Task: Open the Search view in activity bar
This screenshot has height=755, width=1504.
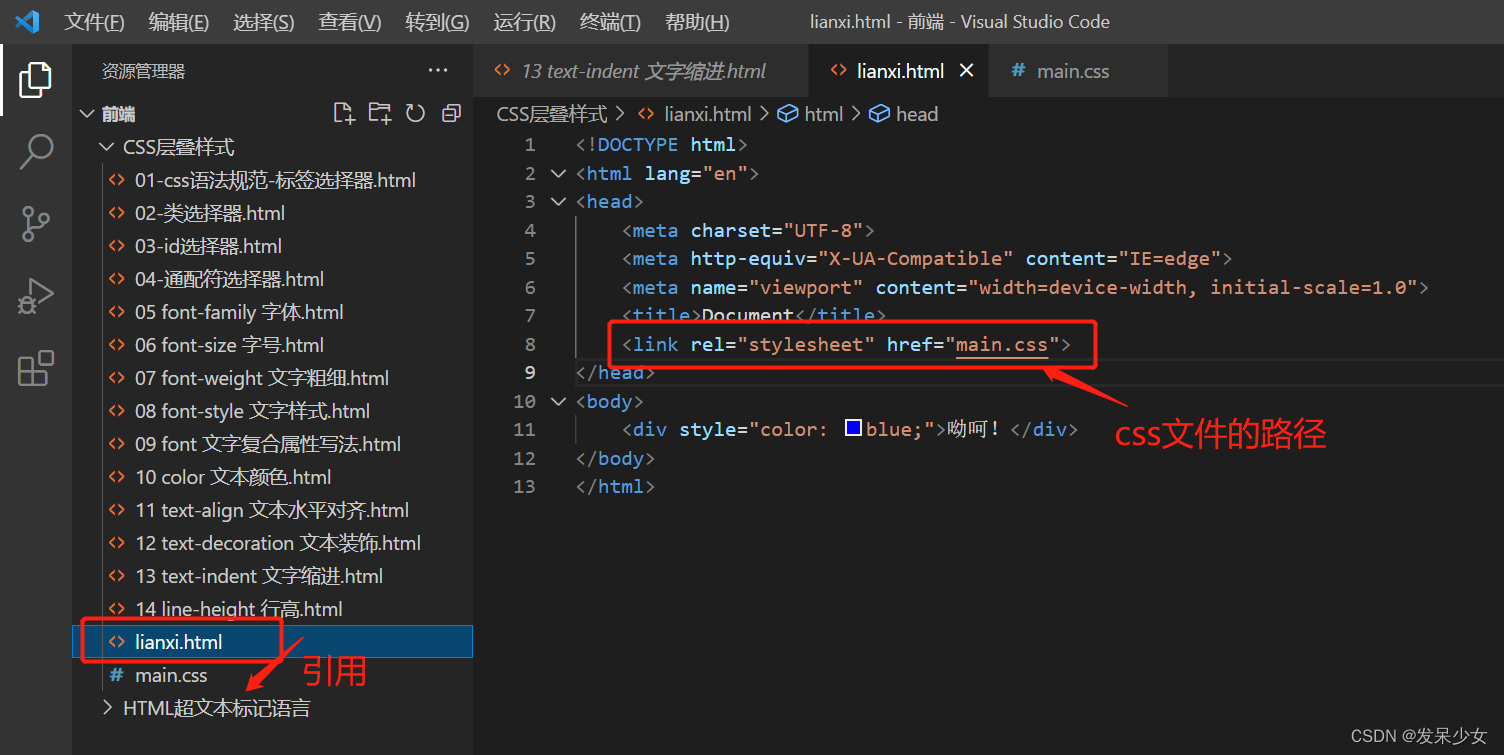Action: [x=35, y=152]
